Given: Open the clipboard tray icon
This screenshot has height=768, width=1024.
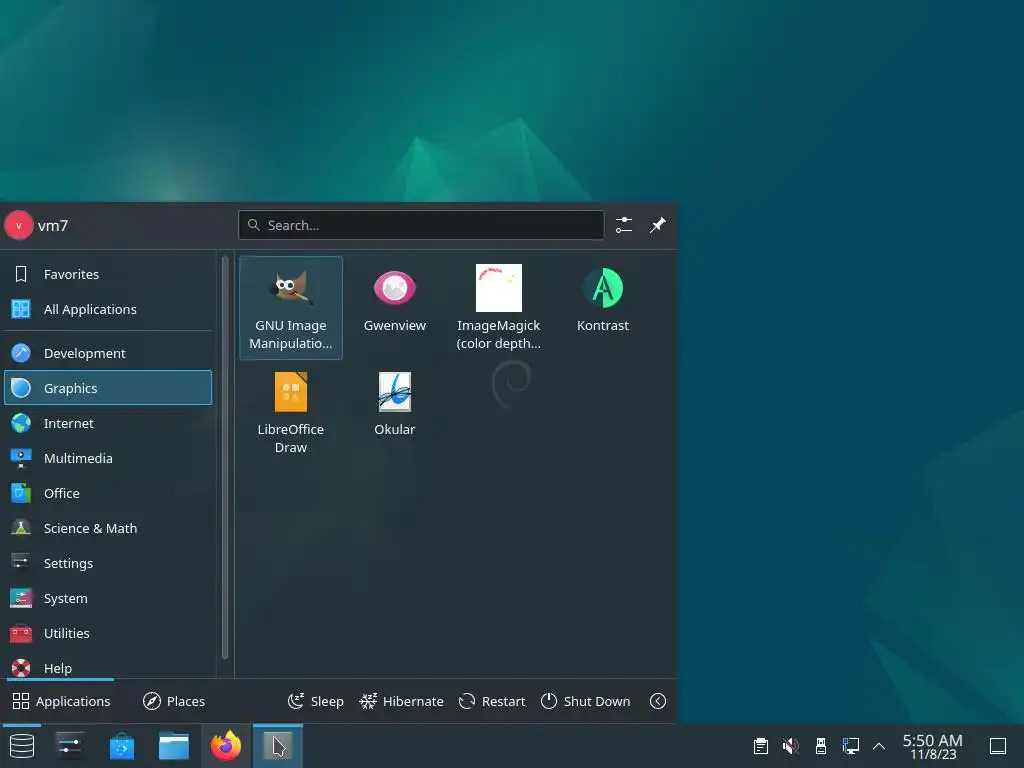Looking at the screenshot, I should (x=761, y=746).
